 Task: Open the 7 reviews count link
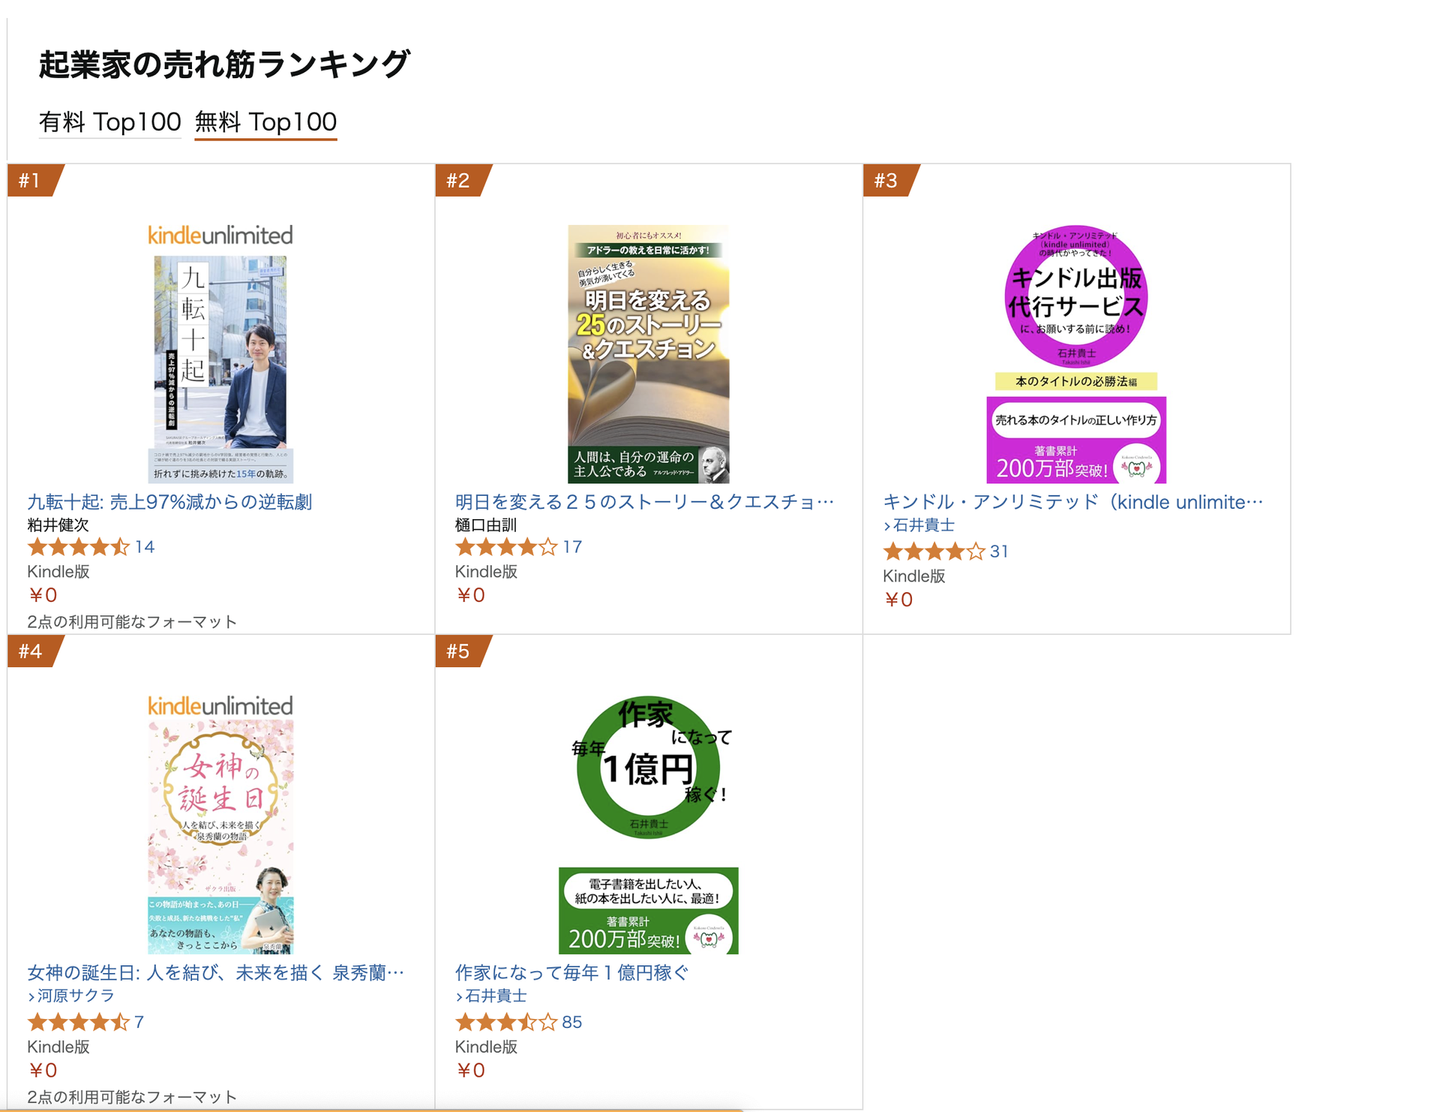(x=139, y=1022)
